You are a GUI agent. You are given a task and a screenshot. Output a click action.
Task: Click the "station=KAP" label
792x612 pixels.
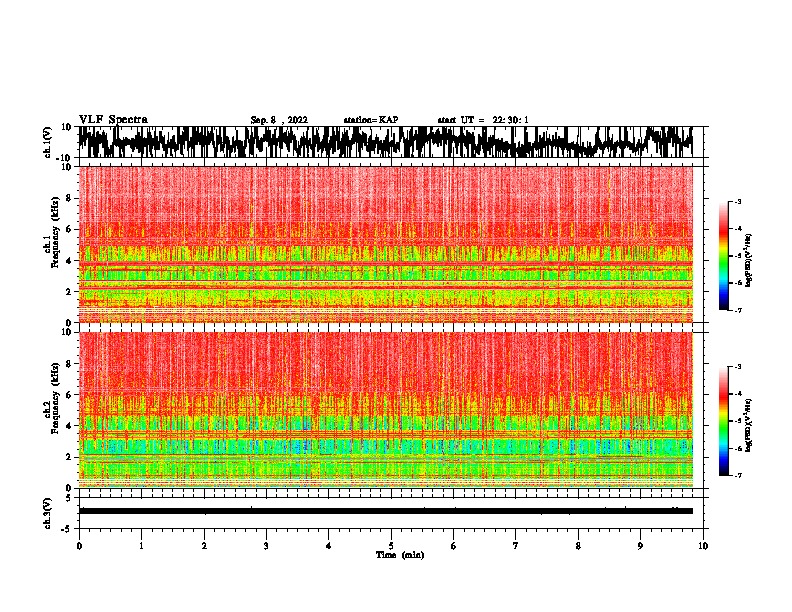click(371, 120)
